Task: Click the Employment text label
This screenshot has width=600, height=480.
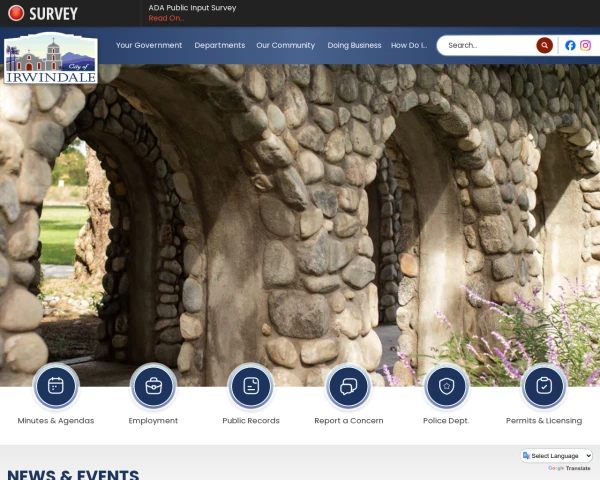Action: [153, 420]
